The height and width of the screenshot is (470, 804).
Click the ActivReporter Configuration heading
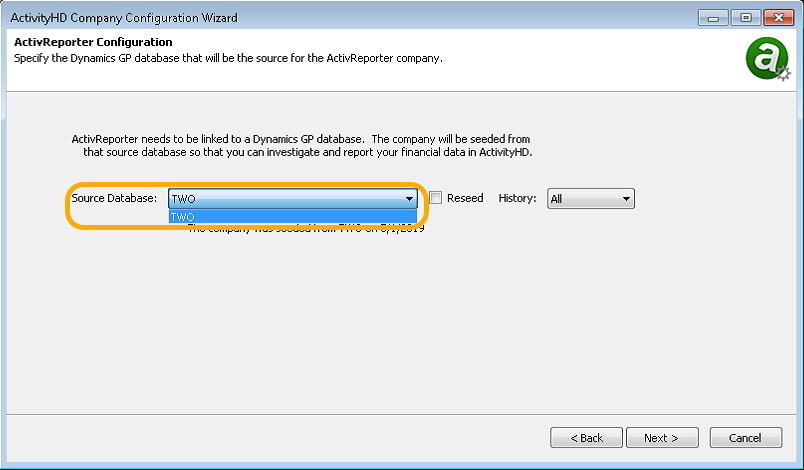coord(93,42)
